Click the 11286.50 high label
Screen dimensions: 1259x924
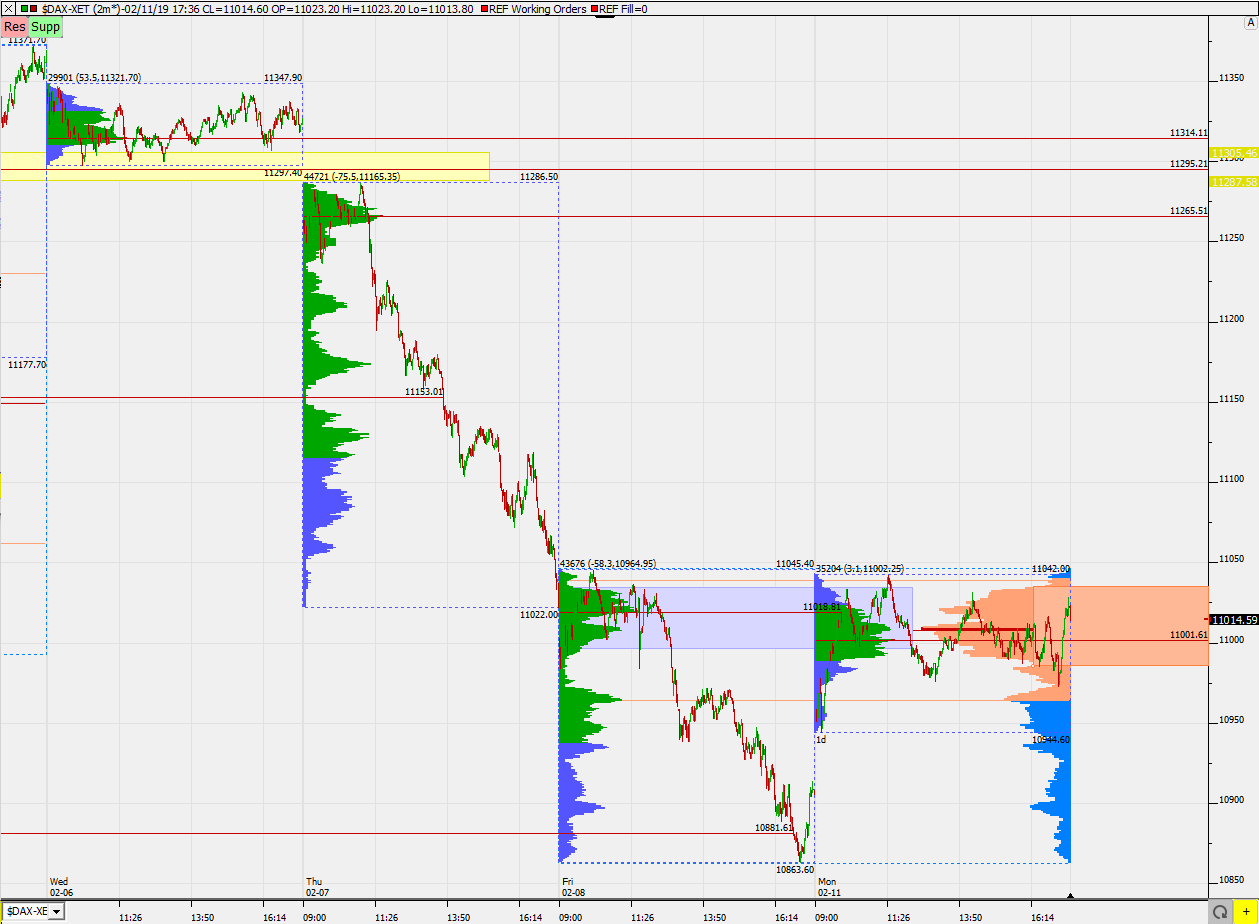pyautogui.click(x=539, y=176)
